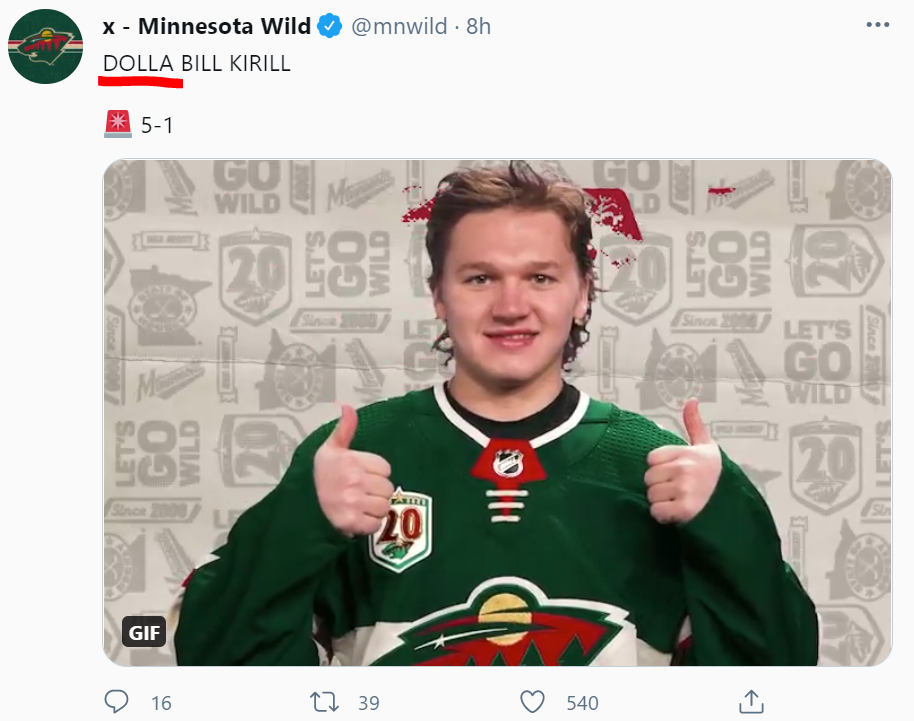
Task: Click the retweet count 39
Action: coord(368,703)
